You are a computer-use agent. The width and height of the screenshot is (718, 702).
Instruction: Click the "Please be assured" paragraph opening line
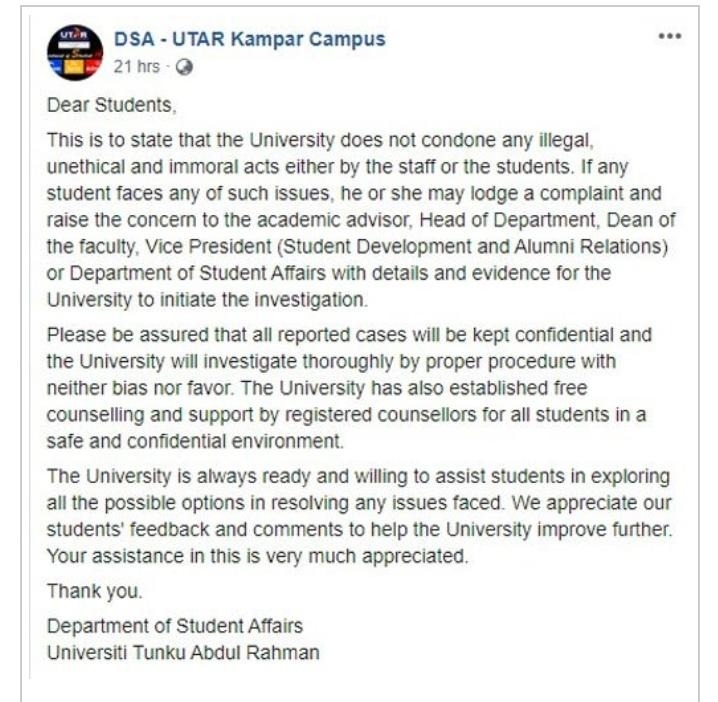tap(349, 335)
